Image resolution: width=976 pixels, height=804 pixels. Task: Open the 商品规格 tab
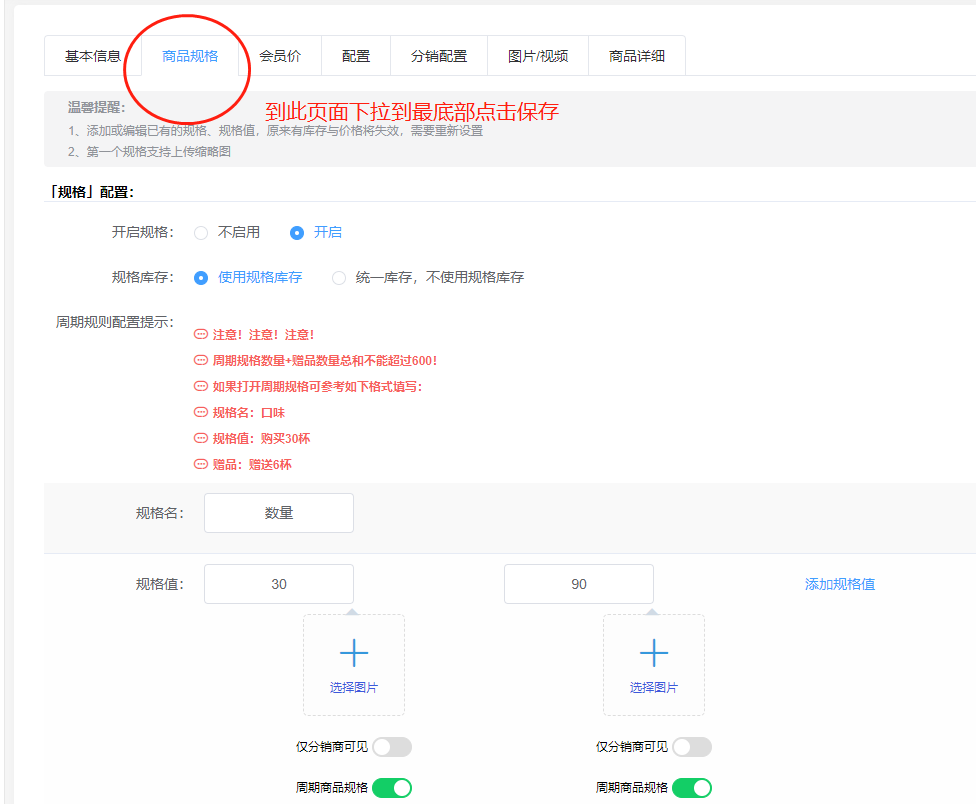(x=190, y=56)
